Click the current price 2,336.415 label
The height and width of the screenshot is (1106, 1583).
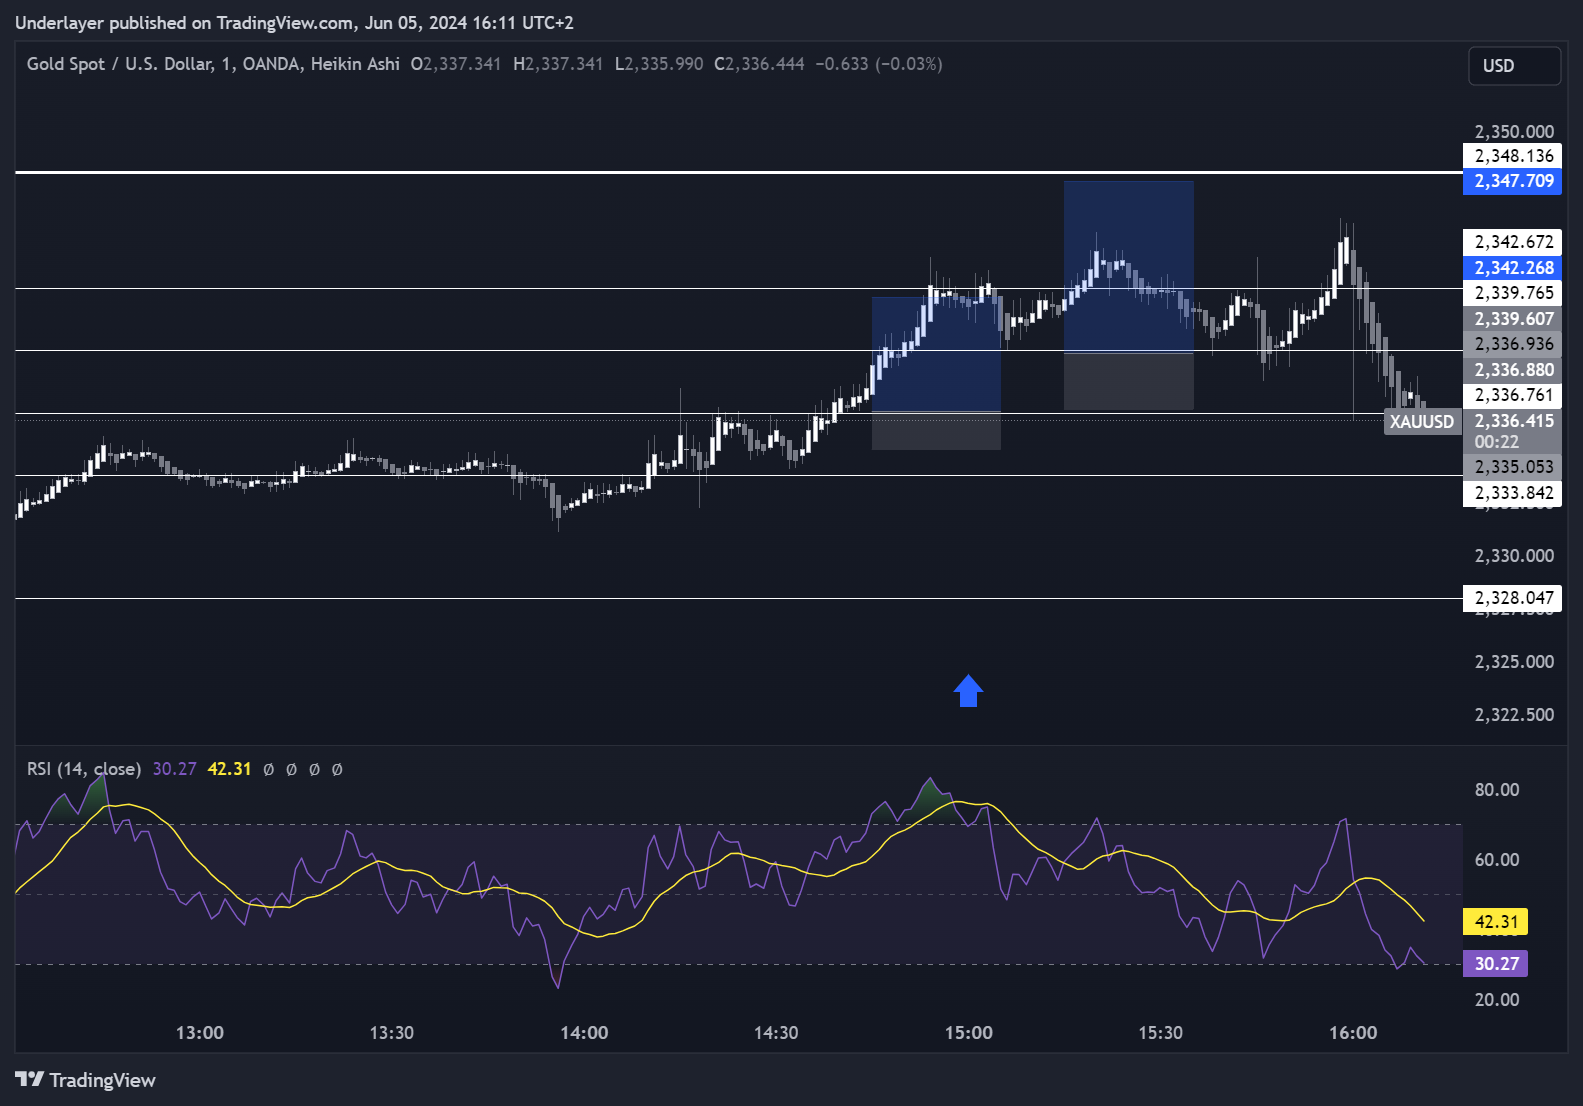click(x=1512, y=421)
